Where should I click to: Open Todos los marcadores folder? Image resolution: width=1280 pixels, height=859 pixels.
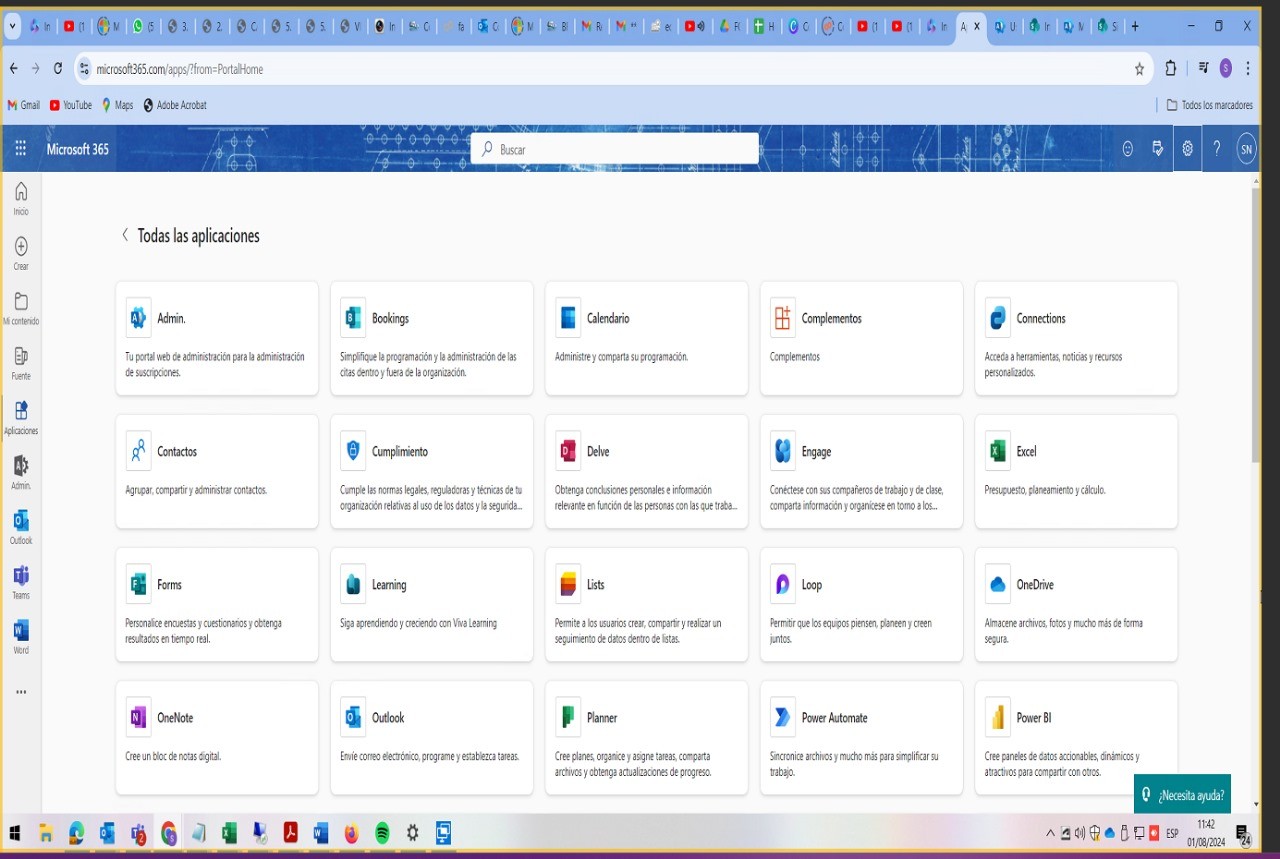1210,105
